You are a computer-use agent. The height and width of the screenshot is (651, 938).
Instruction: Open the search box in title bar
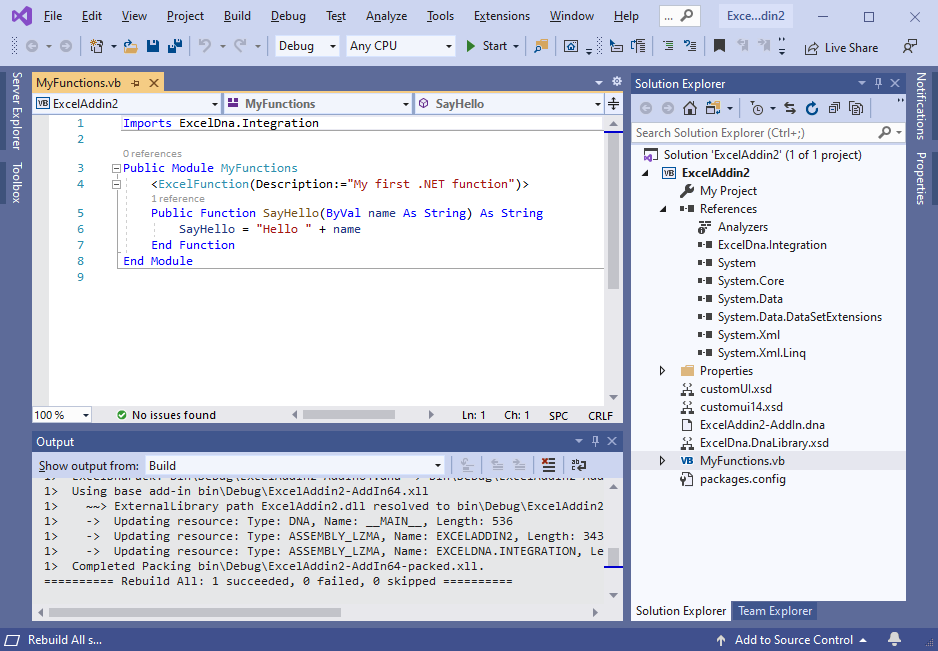(680, 16)
